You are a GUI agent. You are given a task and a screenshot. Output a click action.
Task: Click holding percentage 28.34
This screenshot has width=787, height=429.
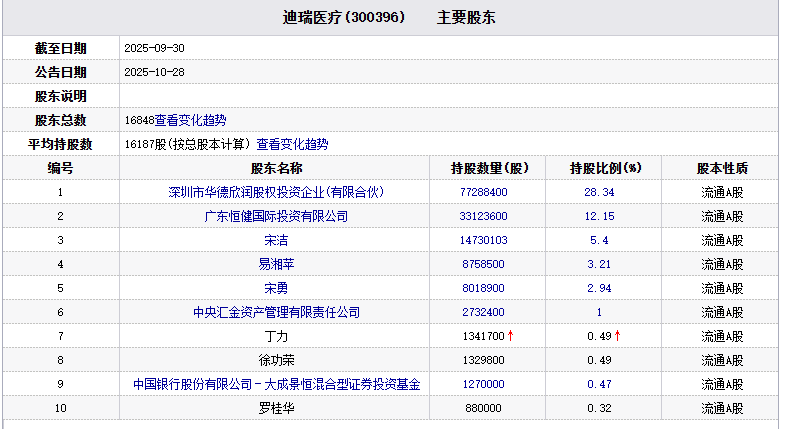(600, 192)
